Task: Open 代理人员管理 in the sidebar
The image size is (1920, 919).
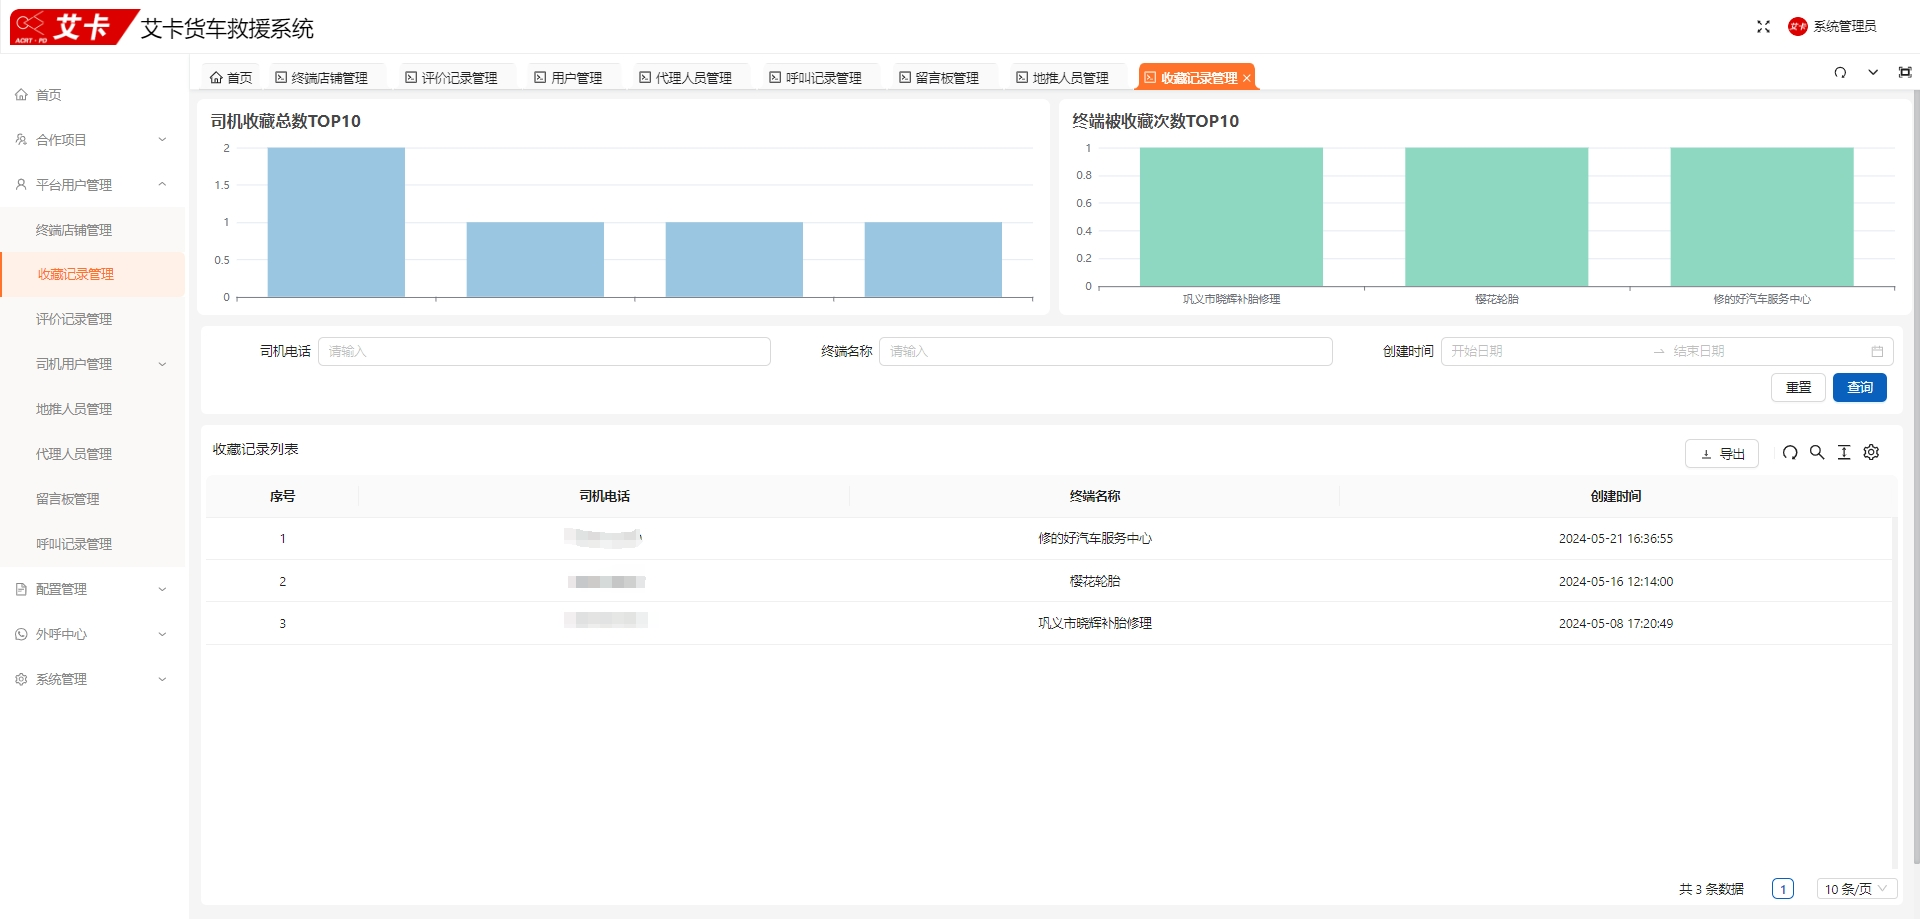Action: click(92, 454)
